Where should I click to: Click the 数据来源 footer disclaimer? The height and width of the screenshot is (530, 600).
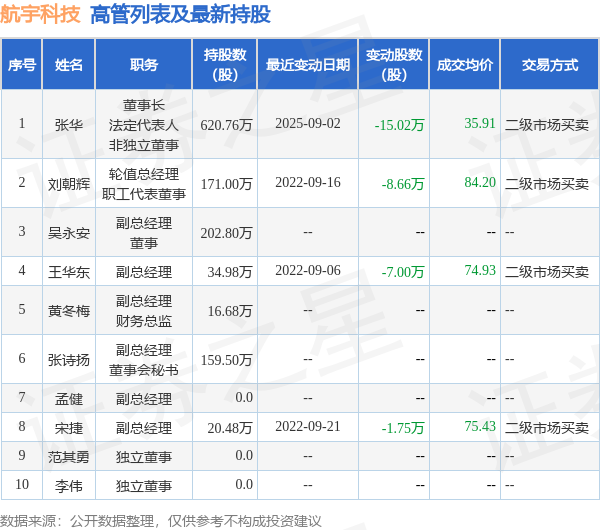click(x=161, y=521)
